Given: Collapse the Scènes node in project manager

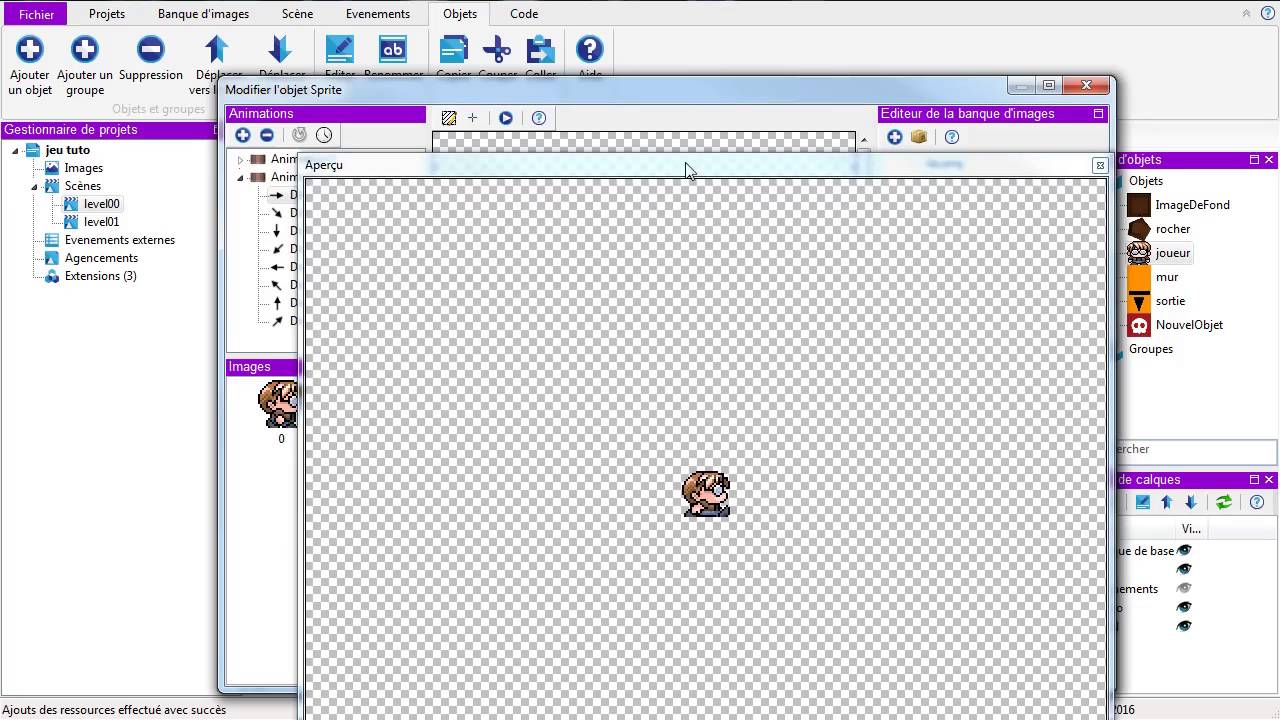Looking at the screenshot, I should coord(34,187).
